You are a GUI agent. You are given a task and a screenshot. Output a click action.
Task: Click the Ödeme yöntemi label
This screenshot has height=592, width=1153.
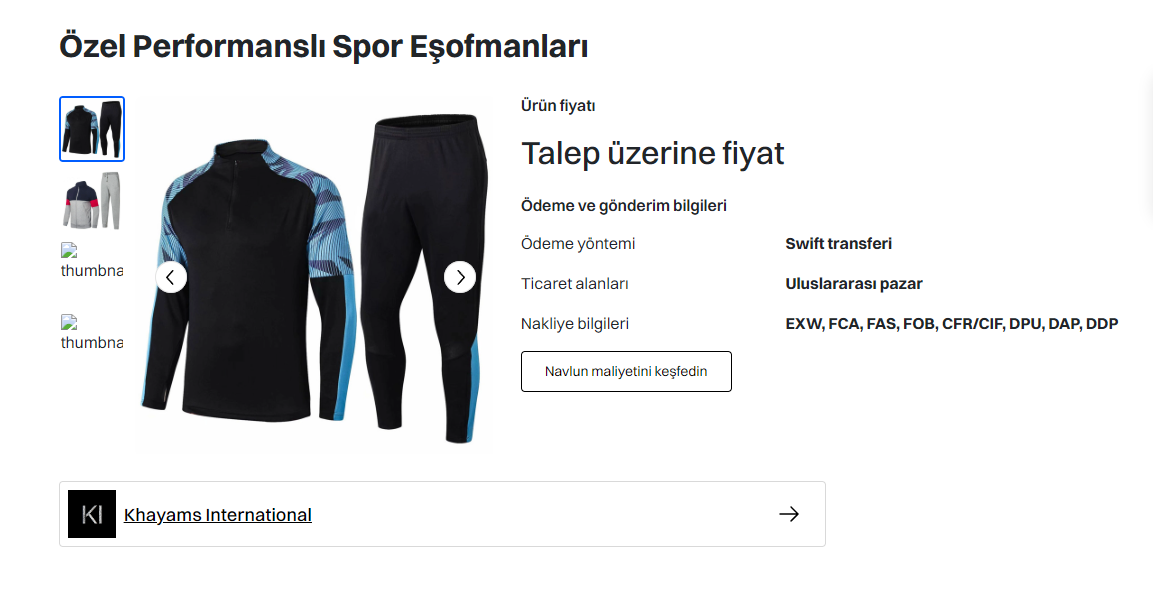coord(578,243)
